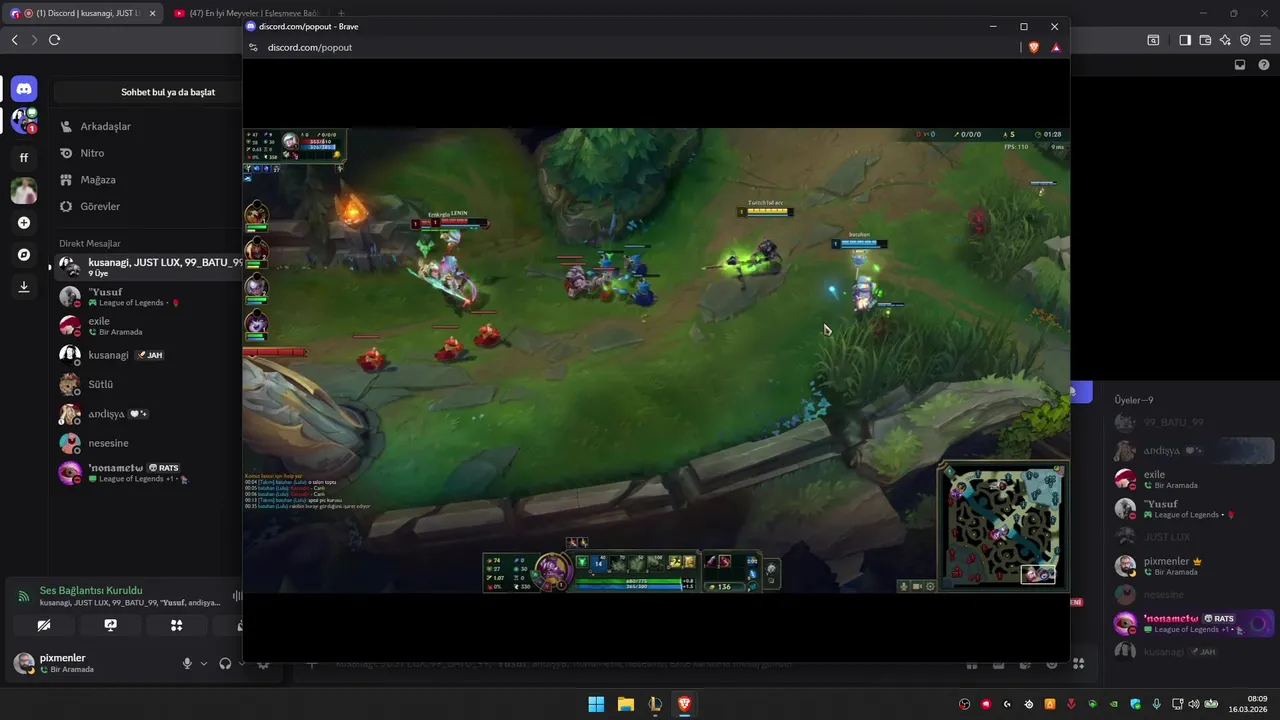Mute microphone next to pixmenler
Screen dimensions: 1280x720
187,663
